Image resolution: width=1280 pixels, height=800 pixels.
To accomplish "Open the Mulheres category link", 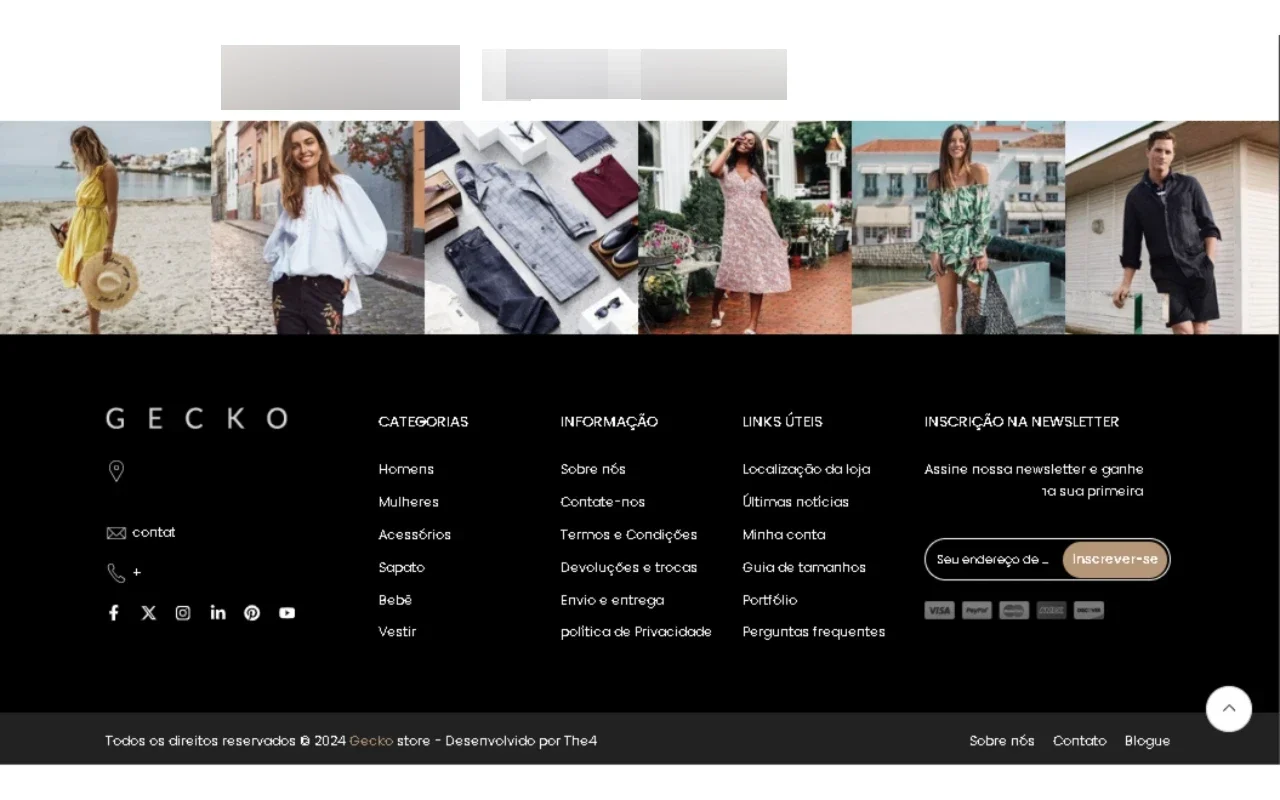I will [x=408, y=502].
